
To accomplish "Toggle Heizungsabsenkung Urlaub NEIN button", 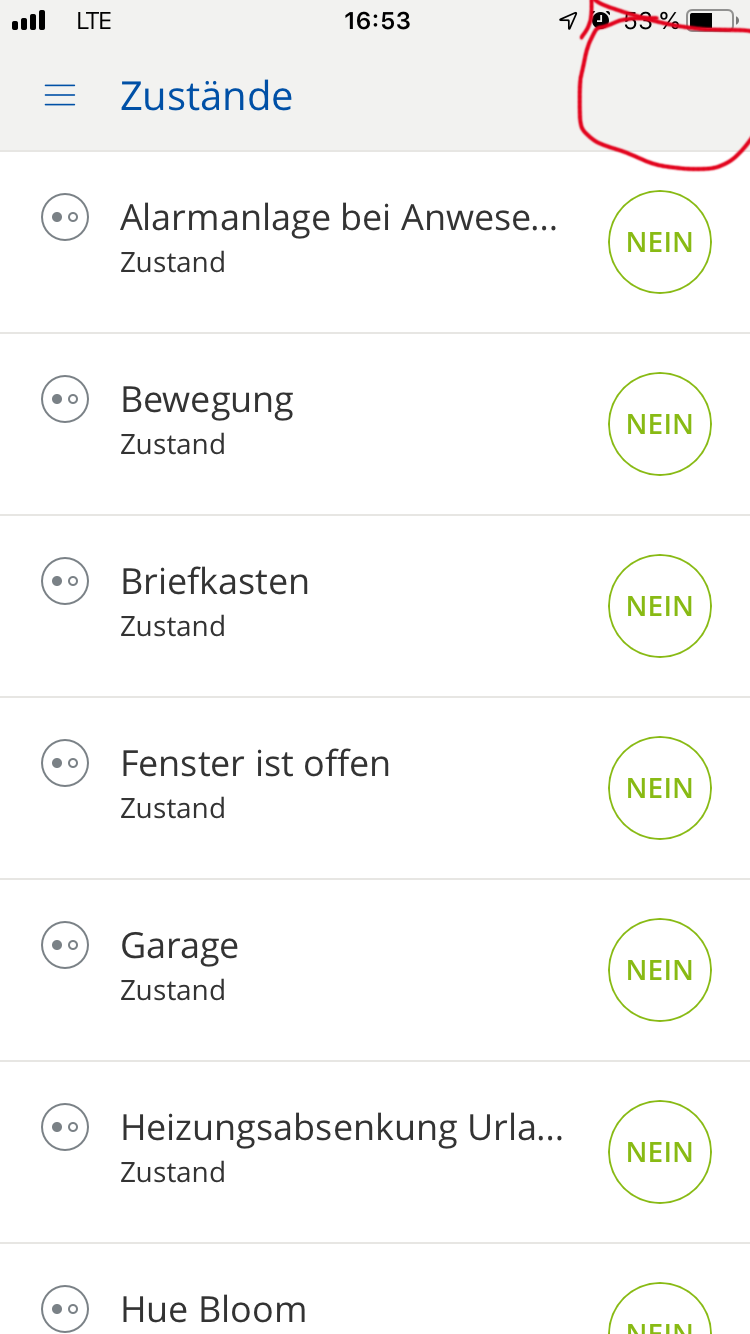I will 660,1152.
